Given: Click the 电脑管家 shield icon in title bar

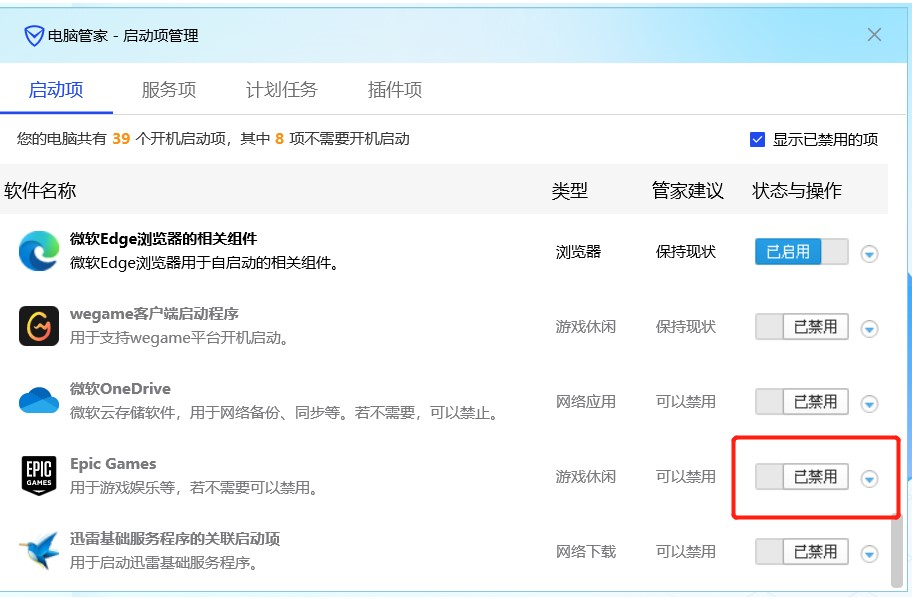Looking at the screenshot, I should click(x=33, y=34).
